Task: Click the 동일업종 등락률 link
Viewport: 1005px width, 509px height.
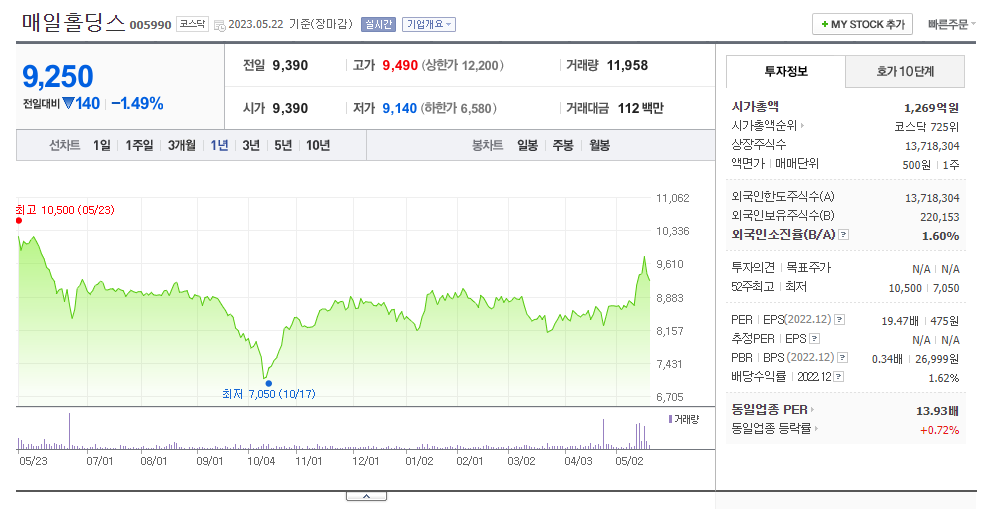Action: pyautogui.click(x=771, y=428)
